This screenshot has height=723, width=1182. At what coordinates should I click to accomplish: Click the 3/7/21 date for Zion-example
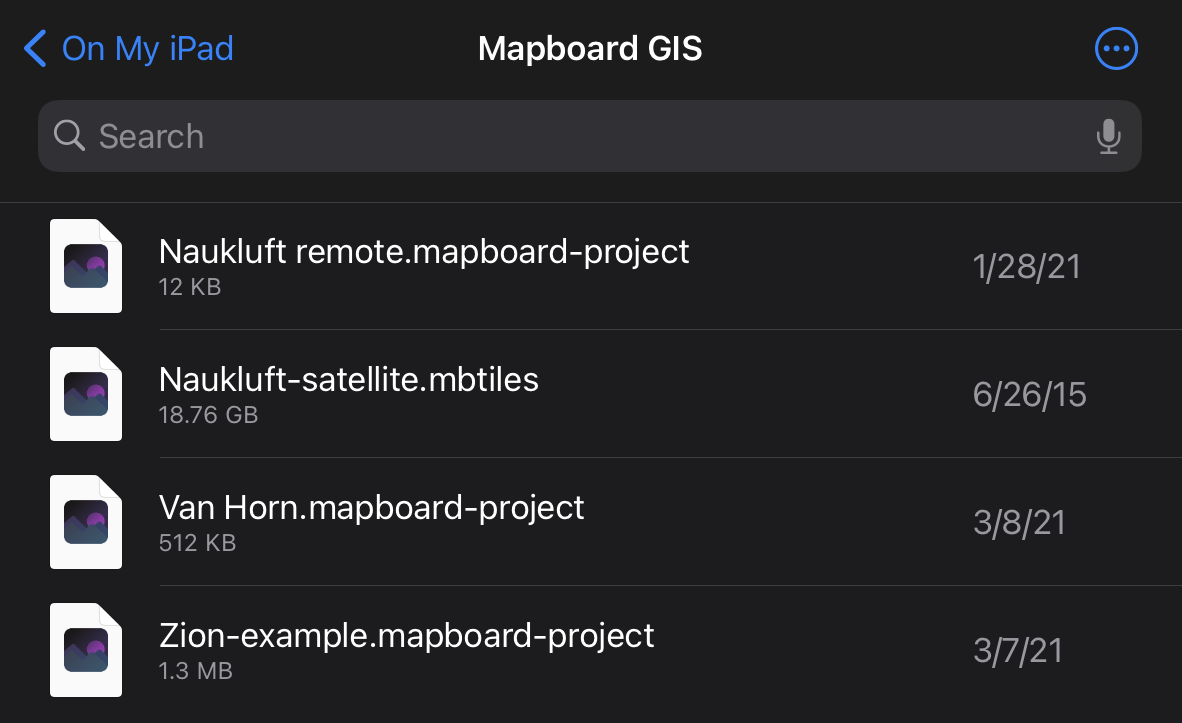[x=1017, y=651]
